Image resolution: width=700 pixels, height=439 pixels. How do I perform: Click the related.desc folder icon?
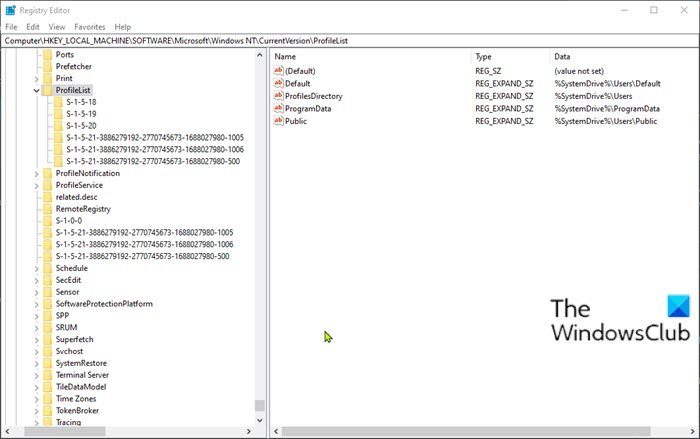pos(48,197)
